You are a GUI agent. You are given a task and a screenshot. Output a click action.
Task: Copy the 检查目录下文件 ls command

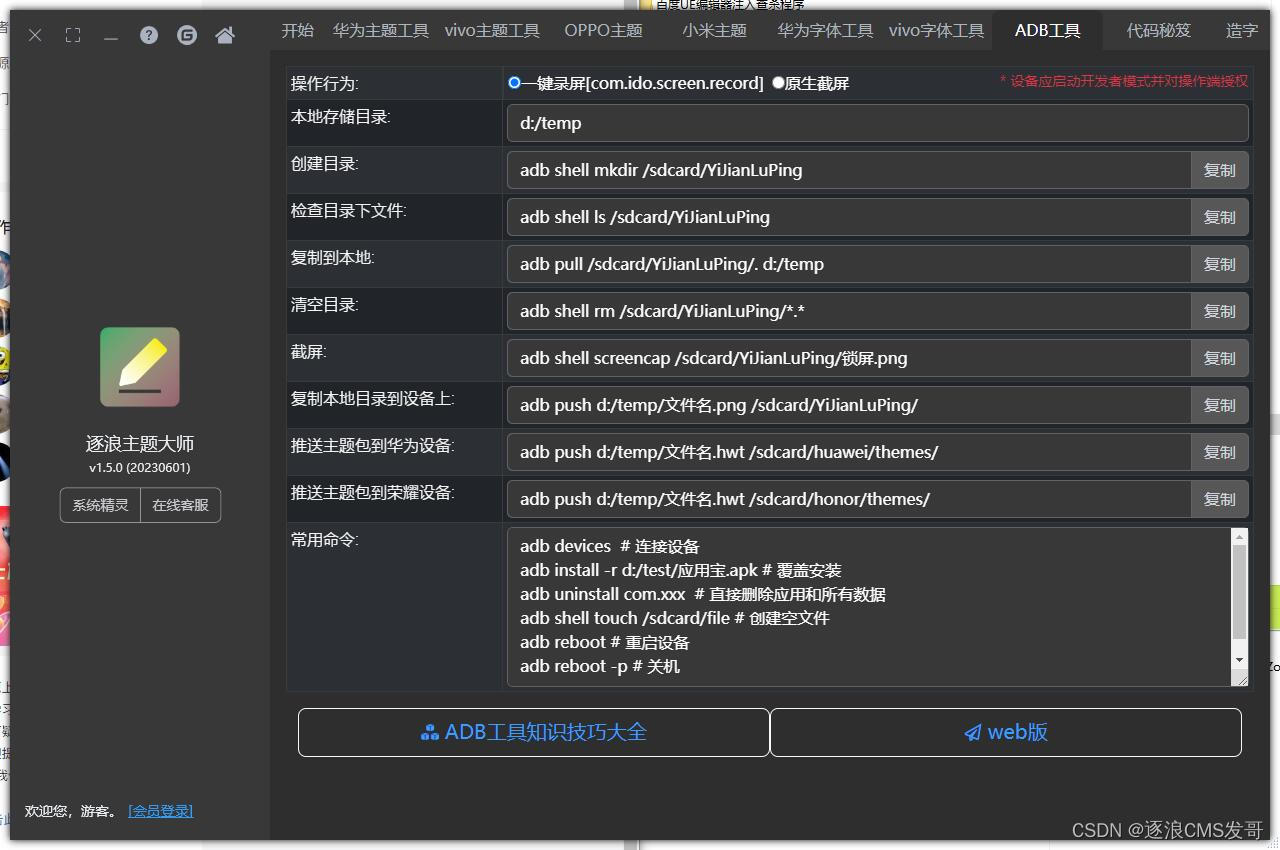pos(1219,217)
